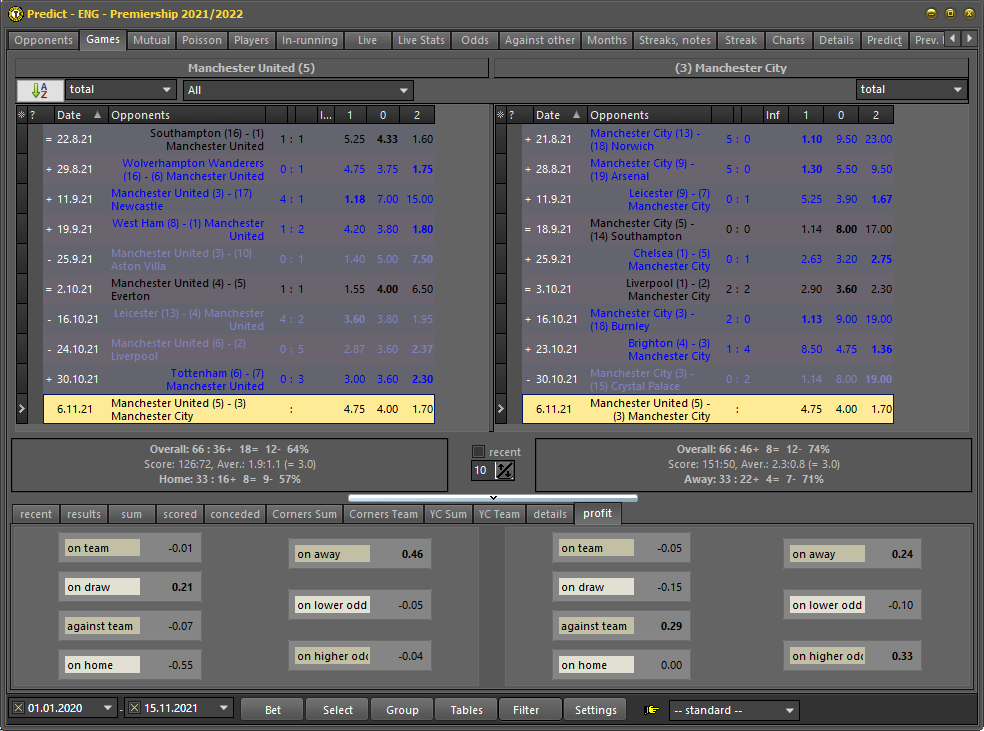The image size is (984, 731).
Task: Click the recent count input showing 10
Action: tap(480, 470)
